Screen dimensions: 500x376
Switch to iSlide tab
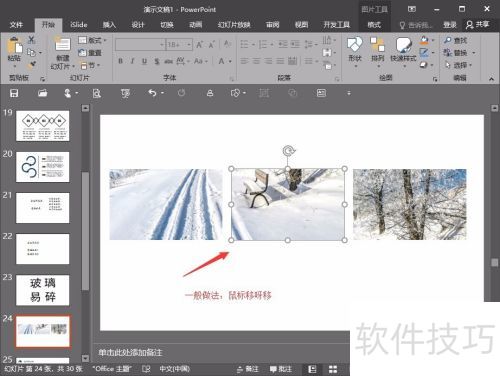pyautogui.click(x=79, y=25)
